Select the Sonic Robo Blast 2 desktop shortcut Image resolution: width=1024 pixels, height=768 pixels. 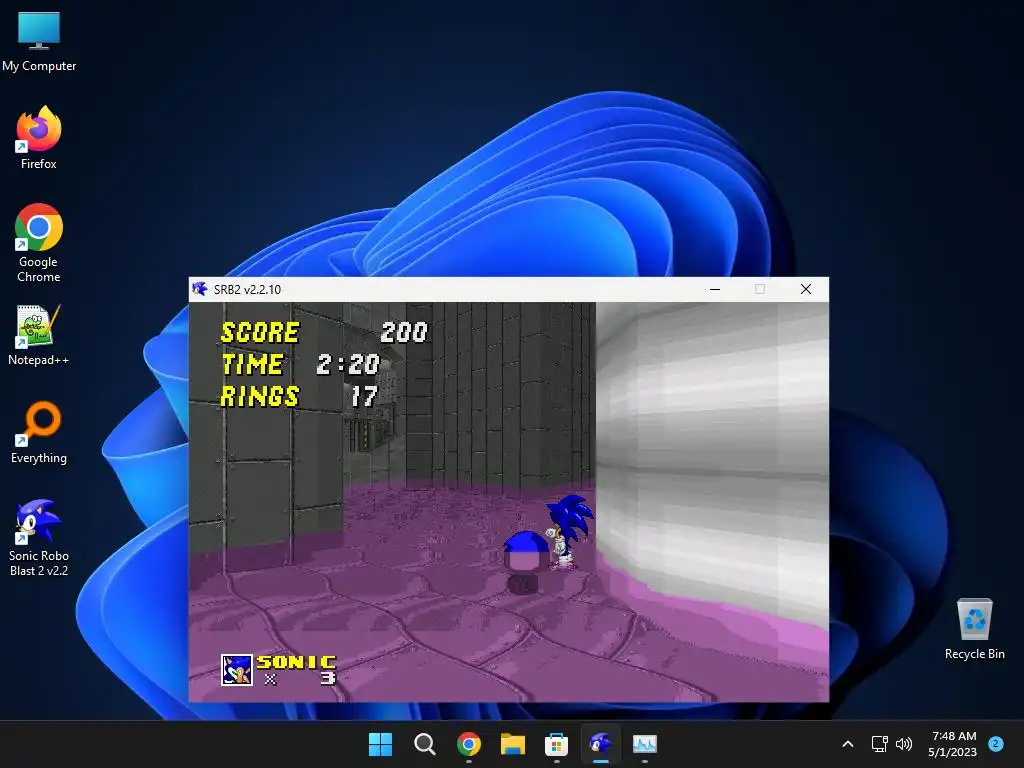39,537
